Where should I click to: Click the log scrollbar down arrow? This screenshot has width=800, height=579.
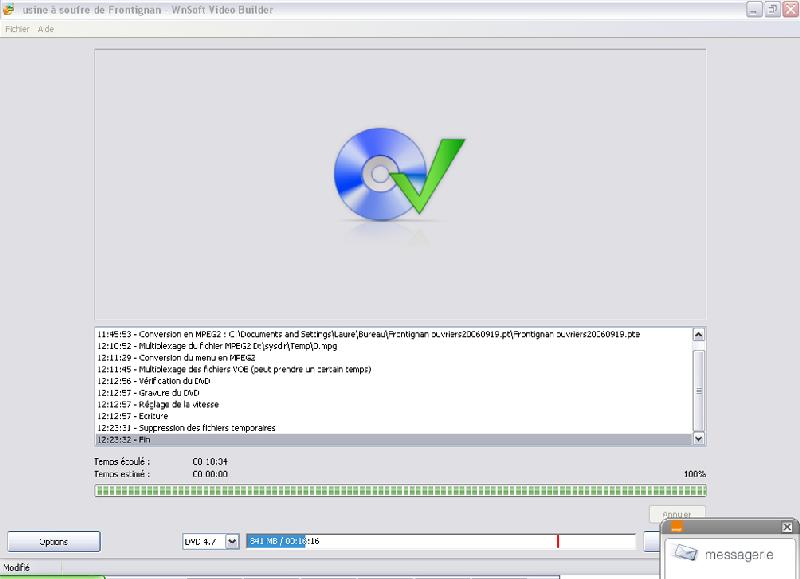tap(698, 438)
